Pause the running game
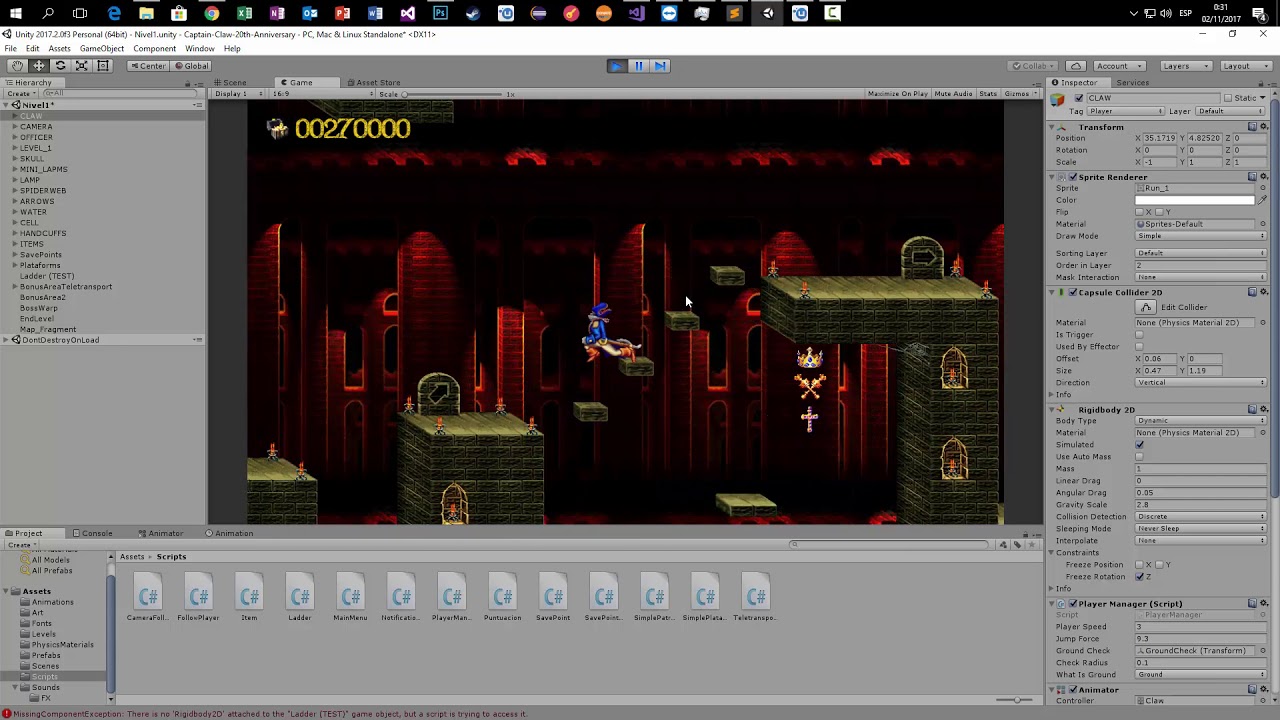The width and height of the screenshot is (1280, 720). point(638,66)
